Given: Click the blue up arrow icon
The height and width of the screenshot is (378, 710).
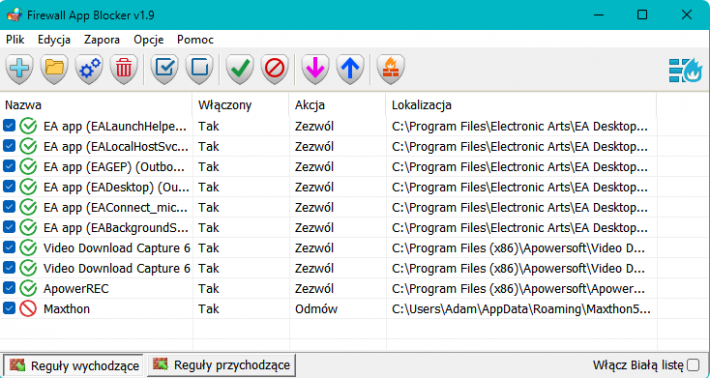Looking at the screenshot, I should [350, 69].
